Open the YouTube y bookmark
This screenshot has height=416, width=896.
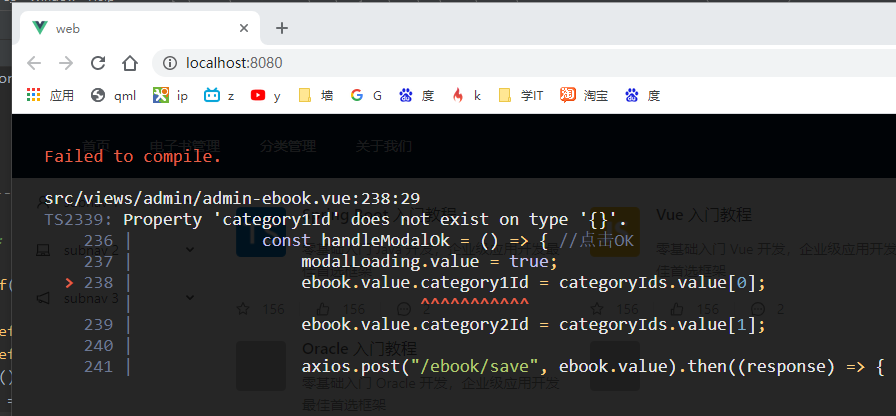pyautogui.click(x=266, y=95)
